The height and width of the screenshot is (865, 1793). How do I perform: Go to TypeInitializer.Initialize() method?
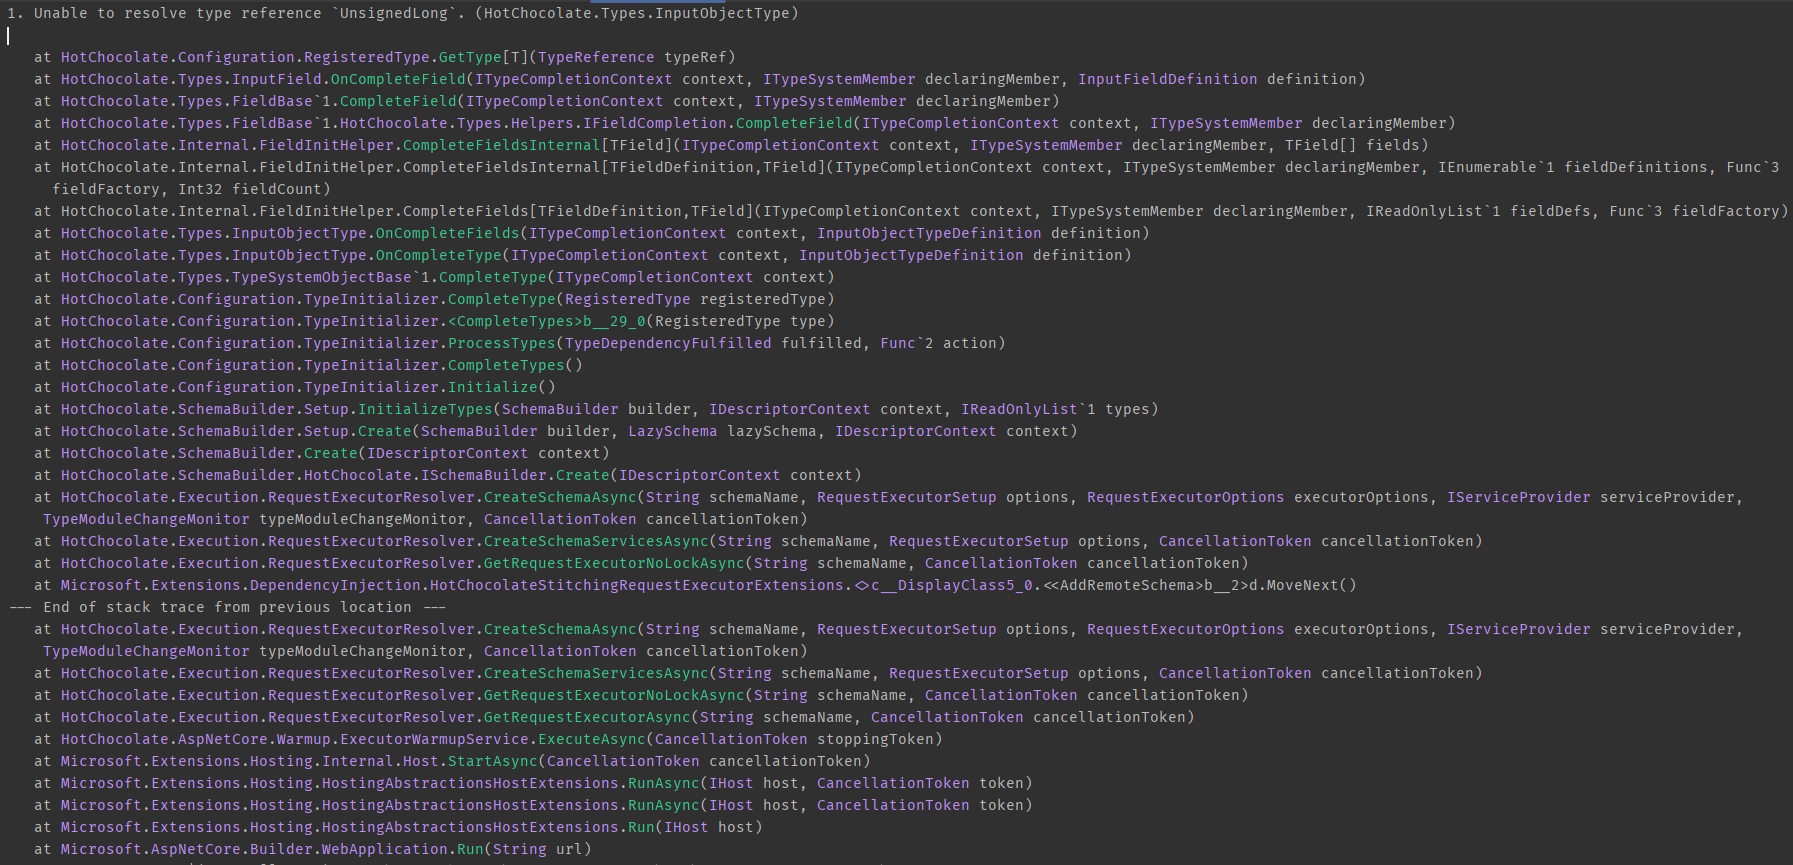click(492, 387)
